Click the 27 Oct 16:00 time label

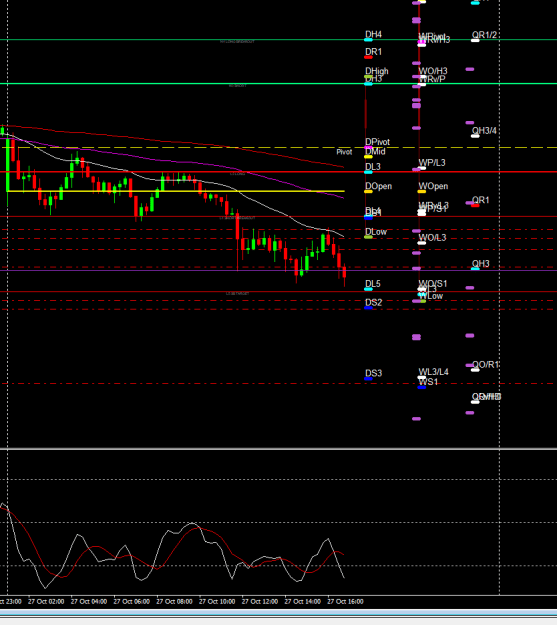(345, 601)
